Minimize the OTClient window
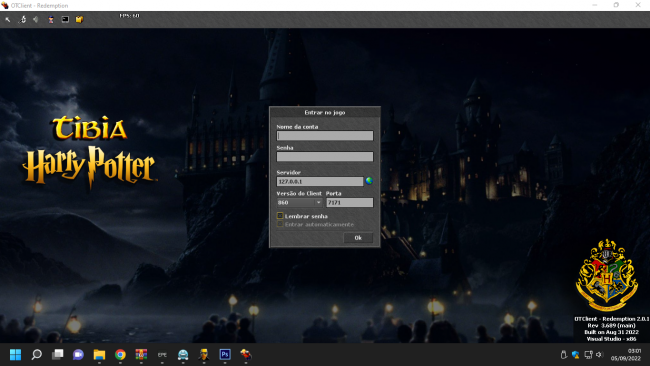 click(594, 5)
